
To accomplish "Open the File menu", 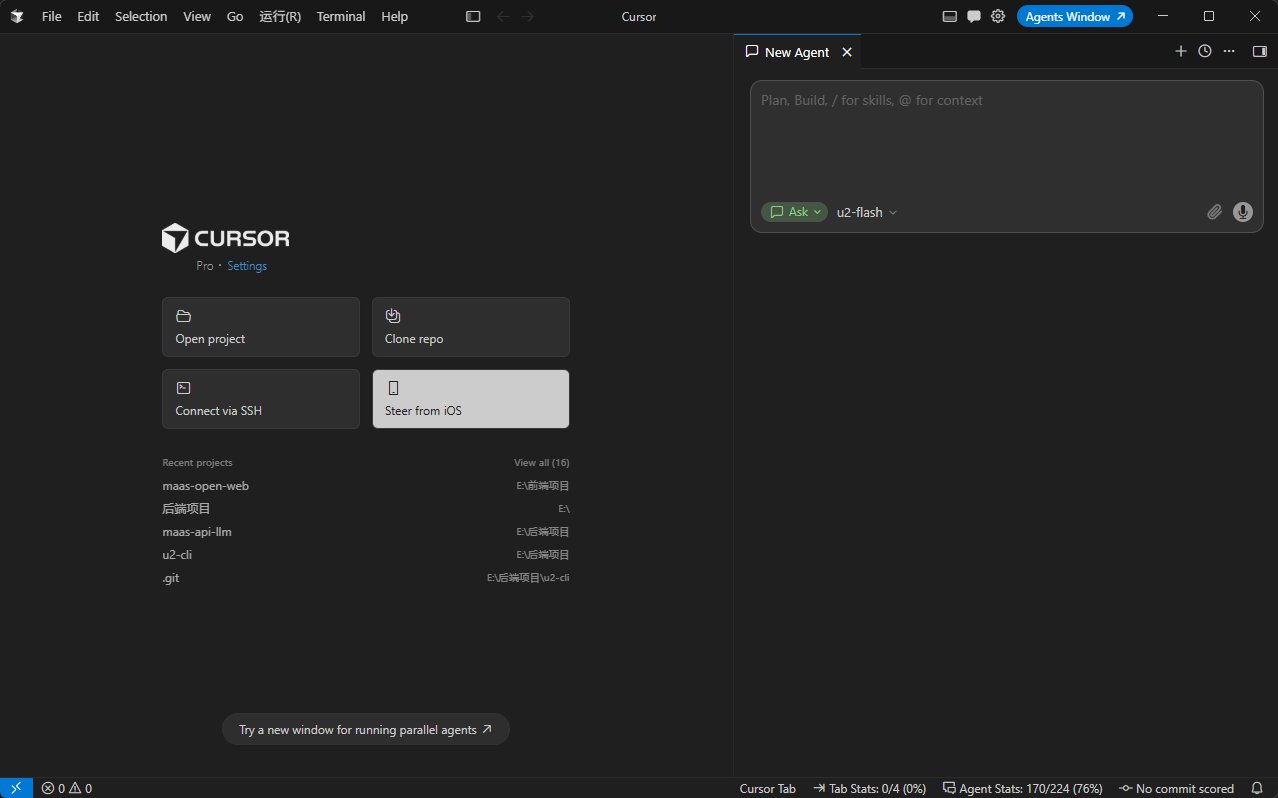I will [x=52, y=16].
